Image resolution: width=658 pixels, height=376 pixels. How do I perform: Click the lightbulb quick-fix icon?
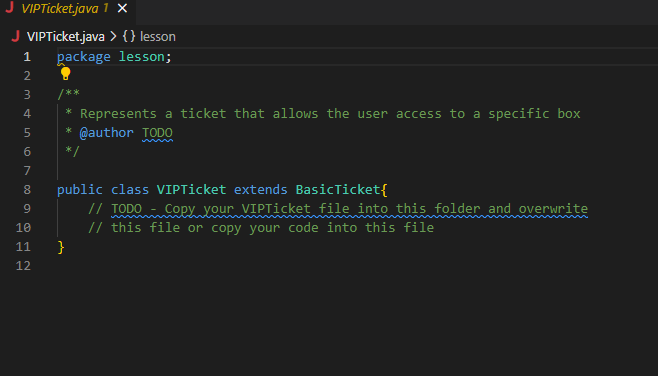click(65, 73)
